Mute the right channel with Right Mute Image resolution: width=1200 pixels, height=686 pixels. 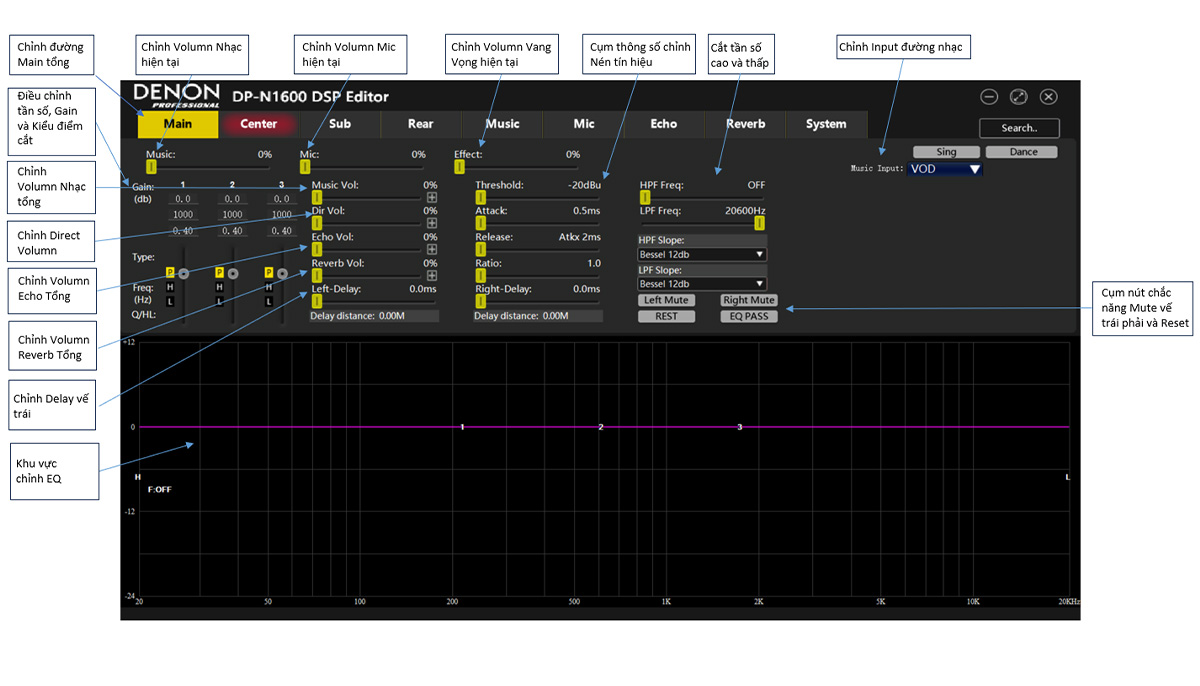click(x=749, y=300)
